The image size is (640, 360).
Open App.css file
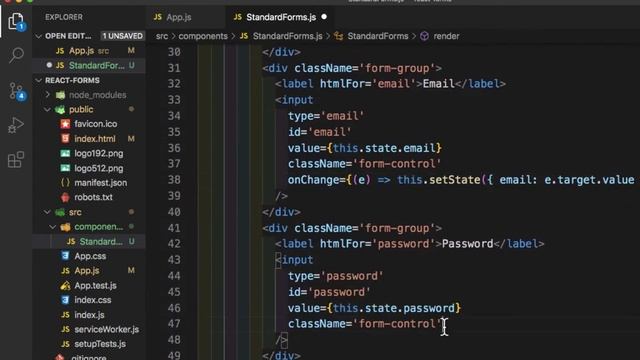click(89, 256)
